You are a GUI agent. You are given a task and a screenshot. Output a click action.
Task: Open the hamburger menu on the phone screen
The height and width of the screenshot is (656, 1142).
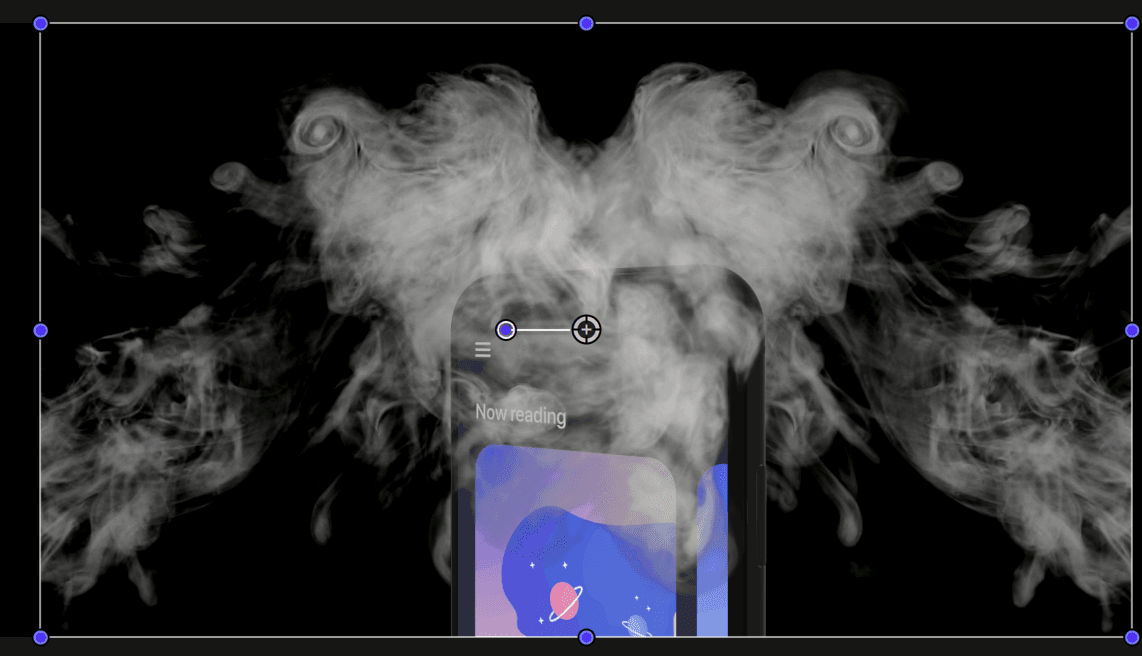(x=483, y=350)
